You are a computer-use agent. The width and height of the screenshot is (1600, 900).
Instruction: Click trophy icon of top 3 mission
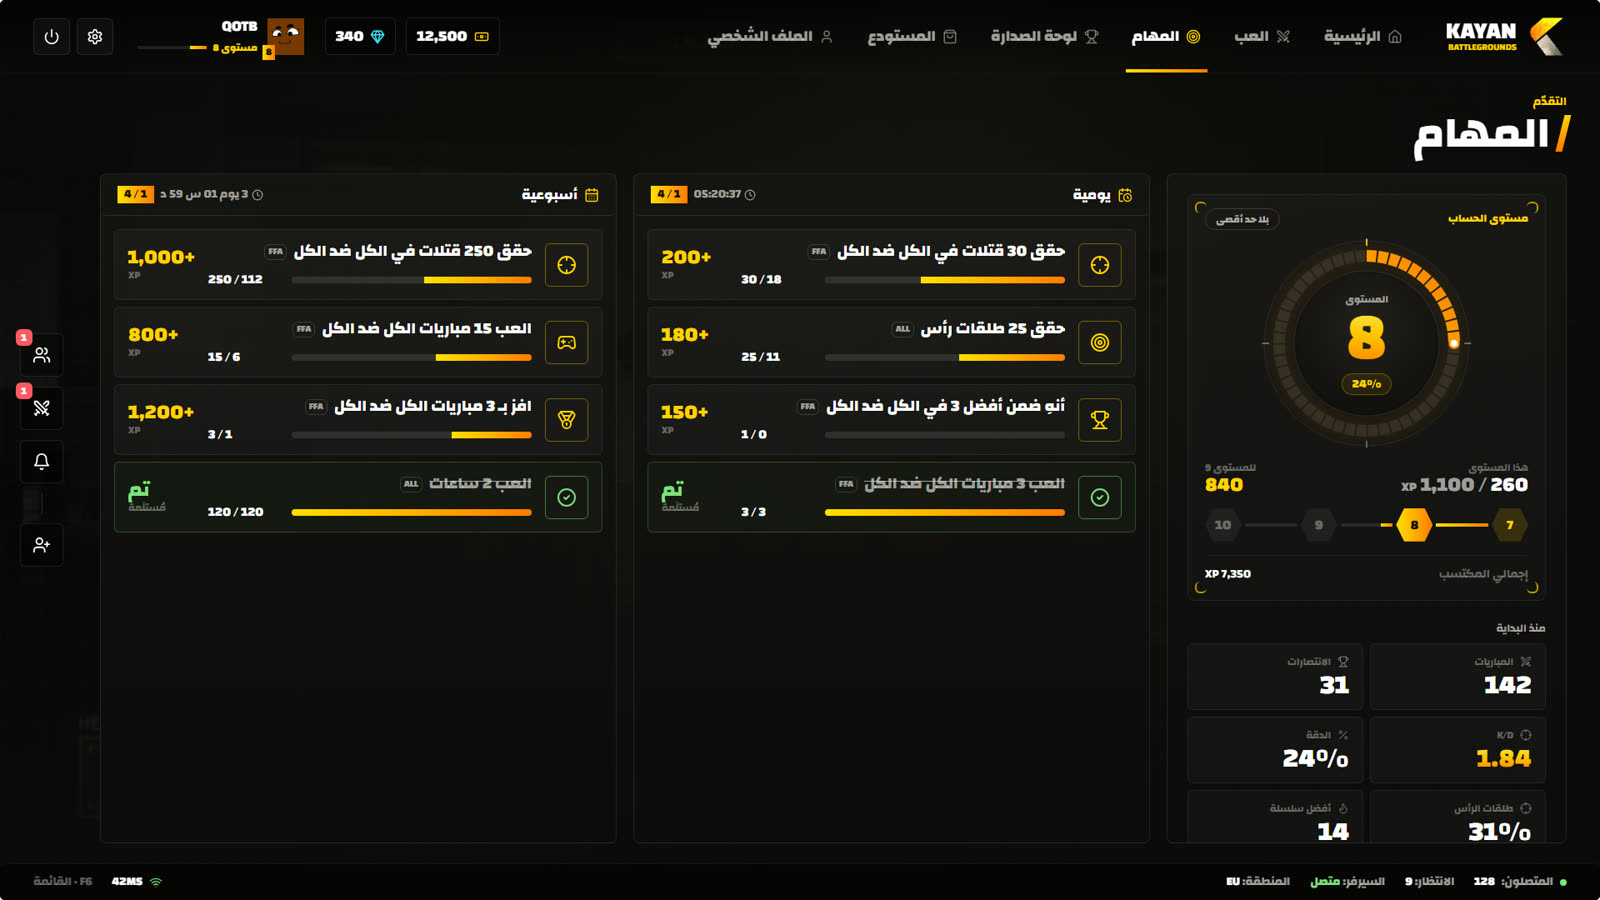click(1100, 420)
